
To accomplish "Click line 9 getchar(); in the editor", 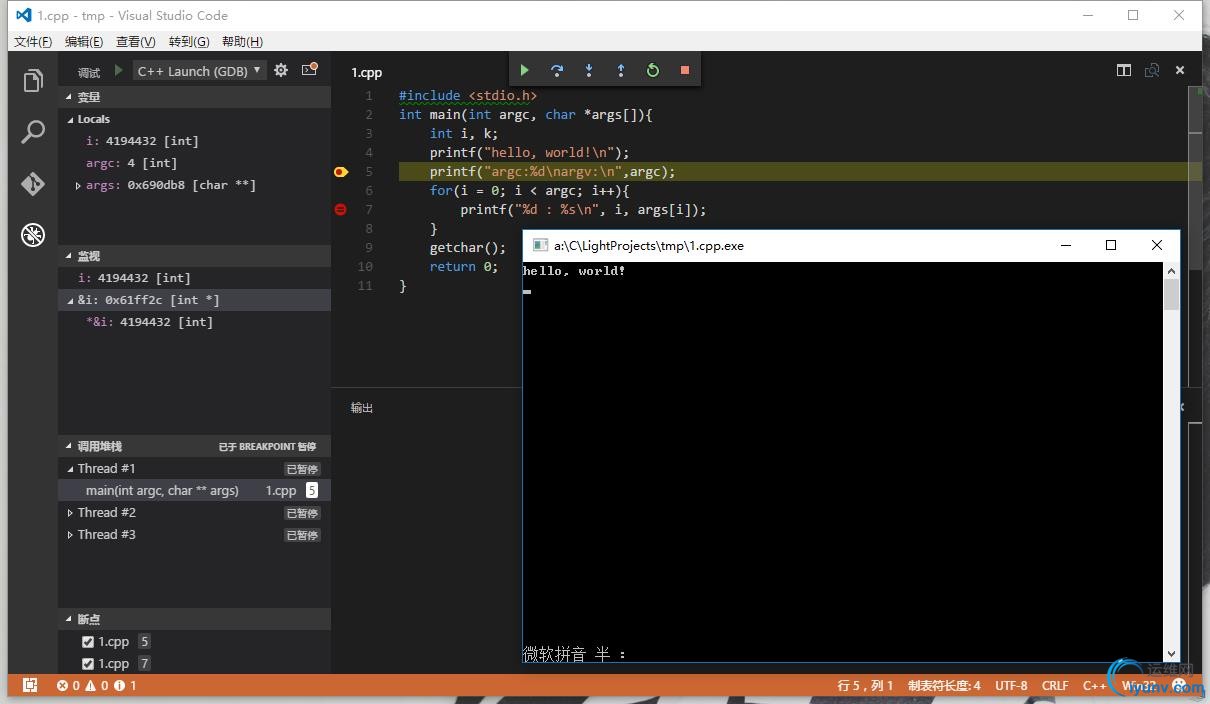I will click(468, 248).
